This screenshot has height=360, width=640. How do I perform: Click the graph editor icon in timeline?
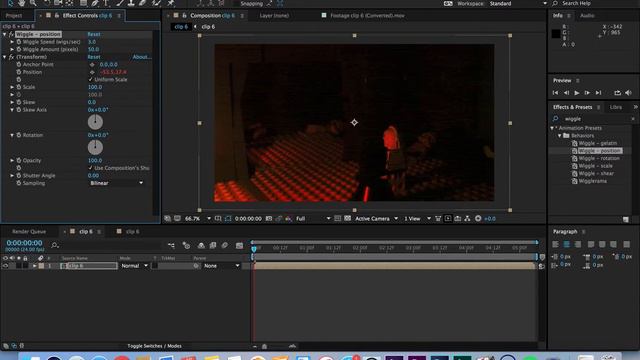click(x=240, y=245)
